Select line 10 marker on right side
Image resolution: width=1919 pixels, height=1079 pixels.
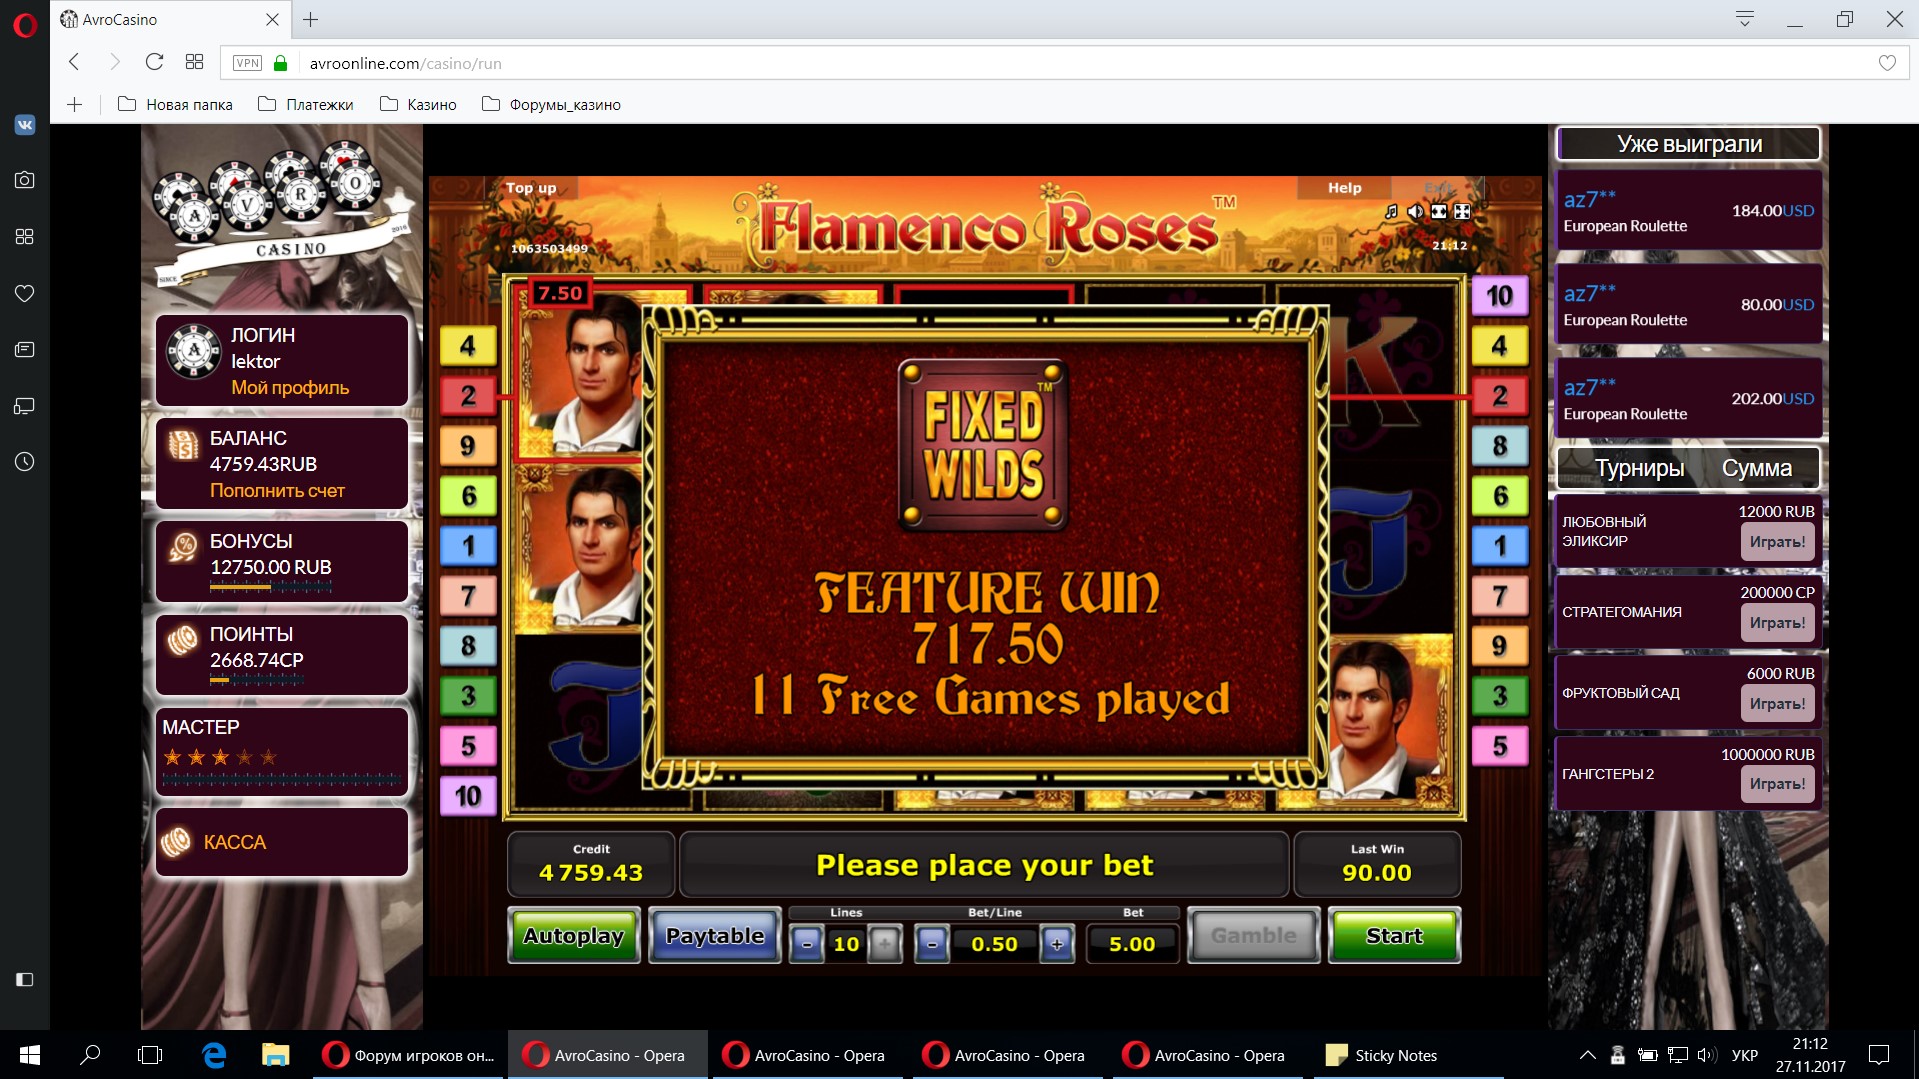tap(1500, 296)
